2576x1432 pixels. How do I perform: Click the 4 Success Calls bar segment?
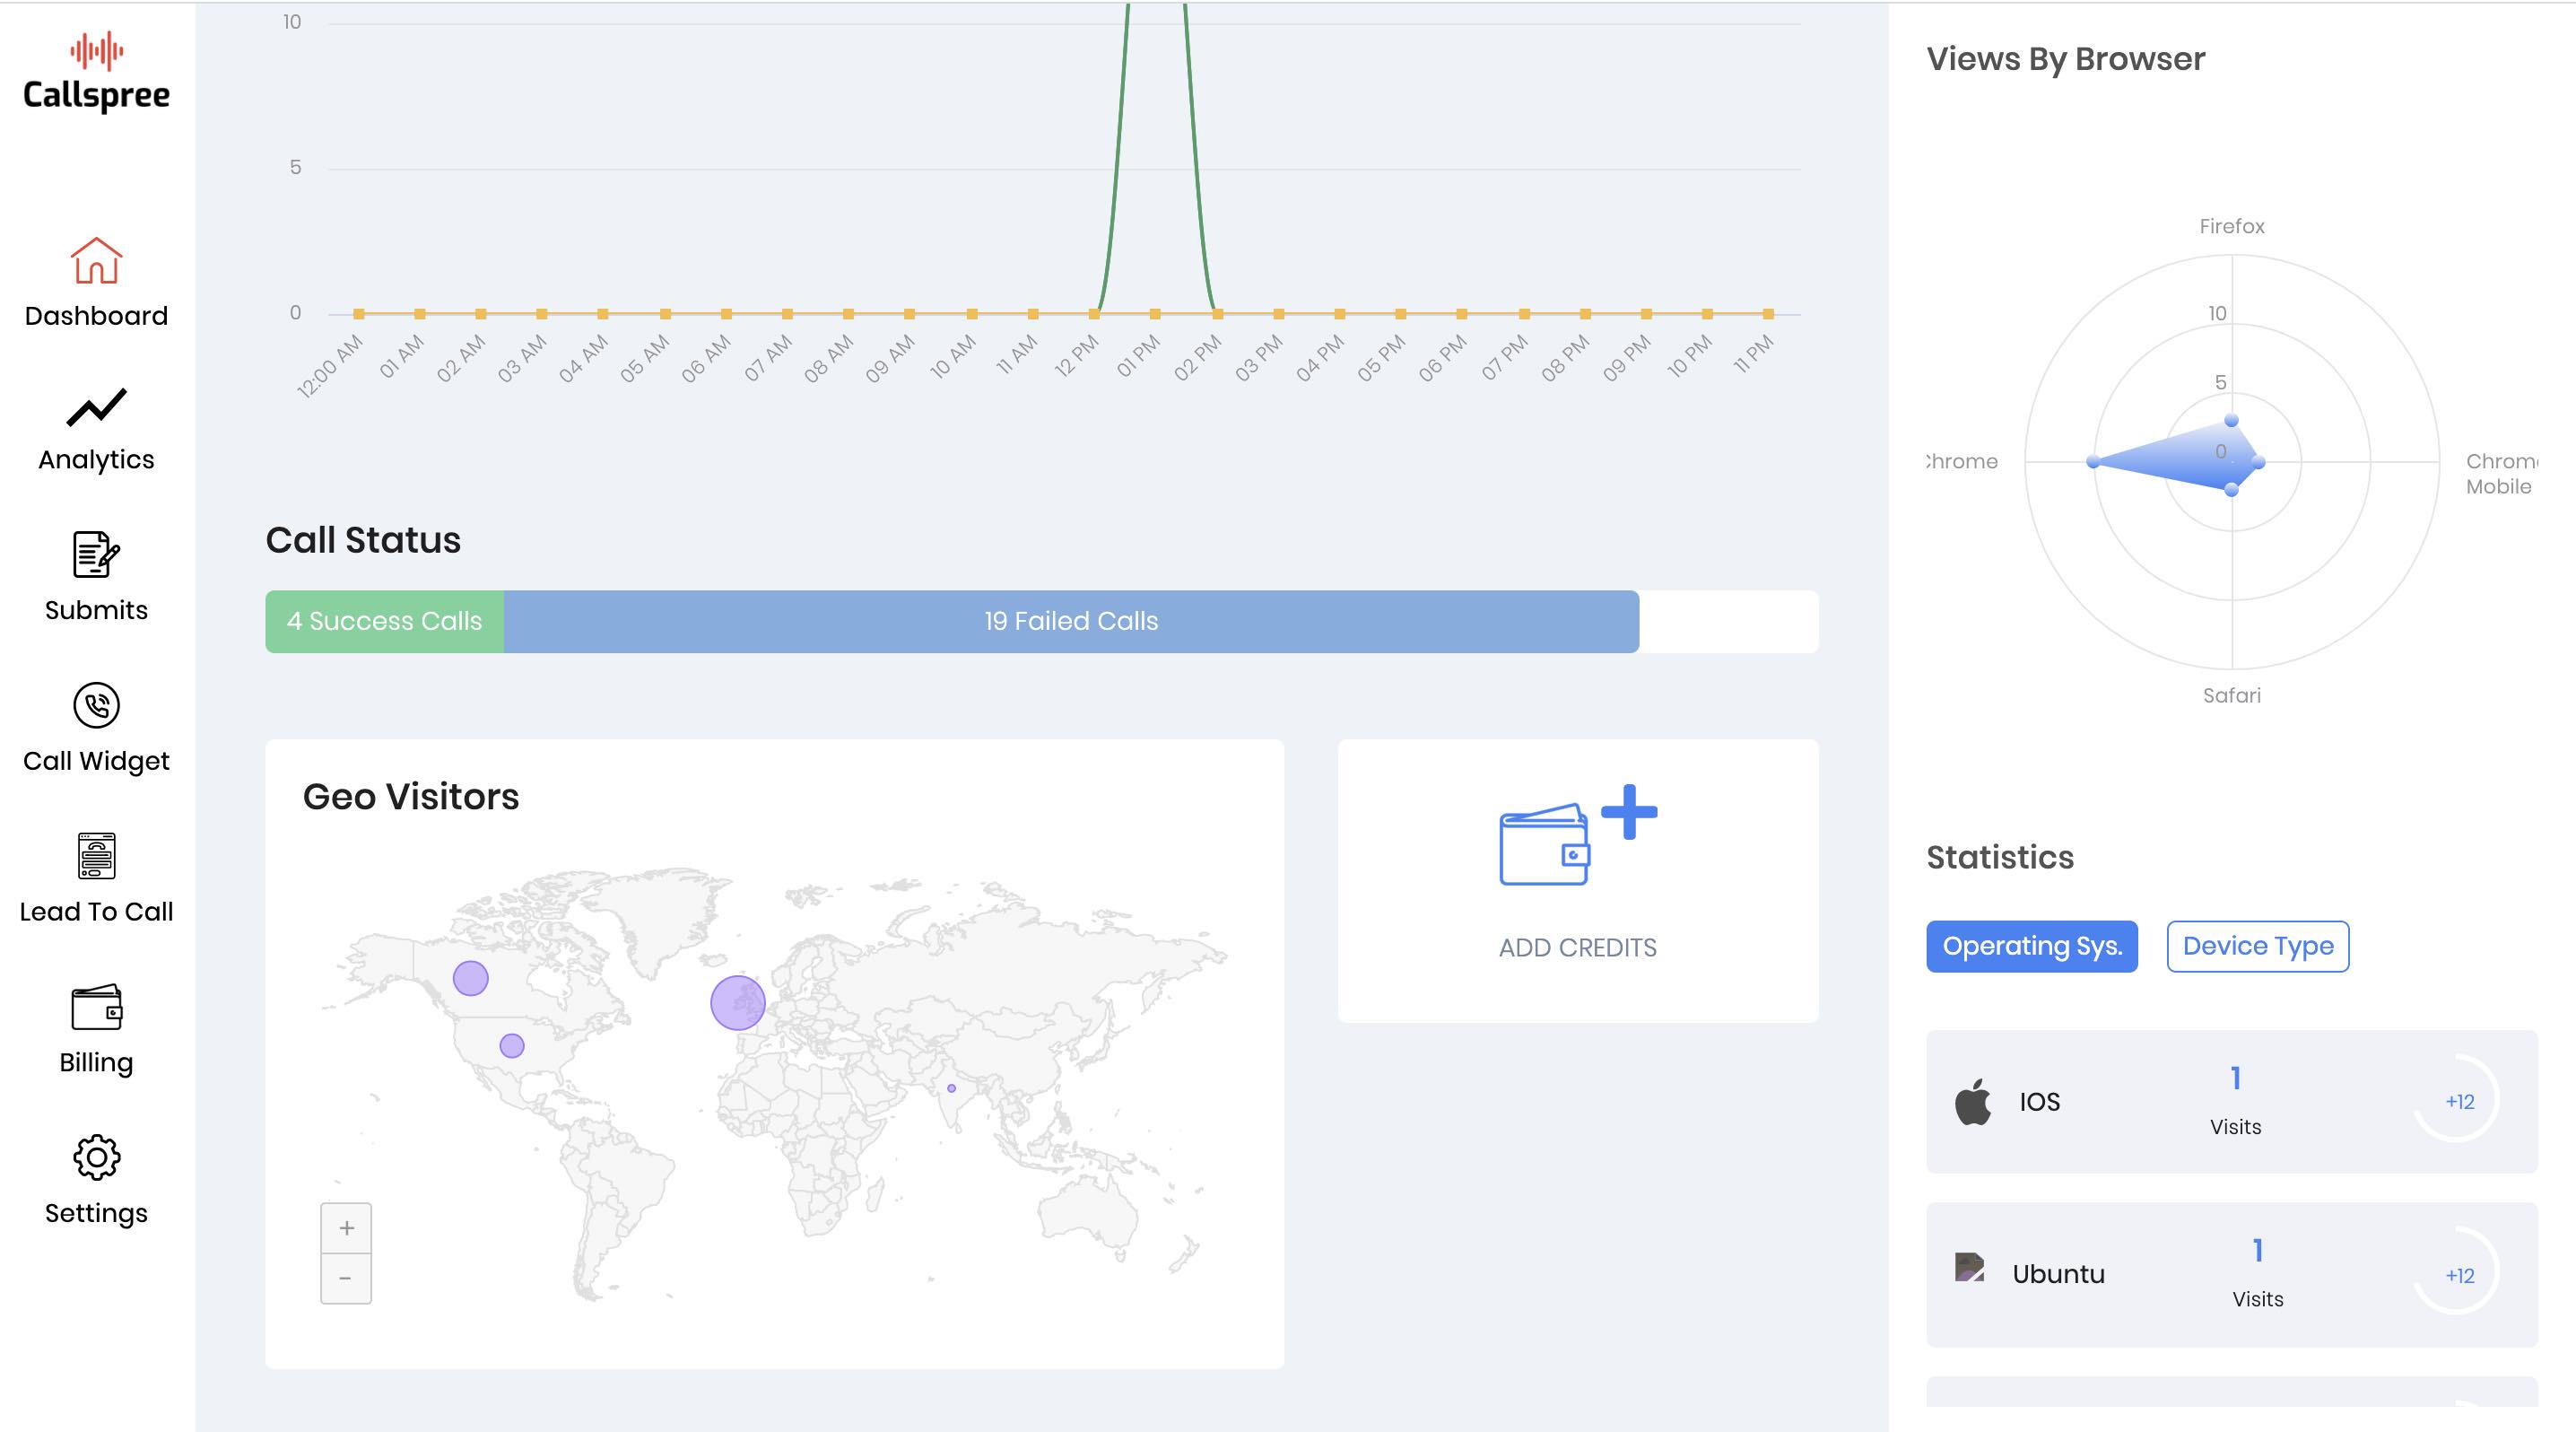(384, 621)
